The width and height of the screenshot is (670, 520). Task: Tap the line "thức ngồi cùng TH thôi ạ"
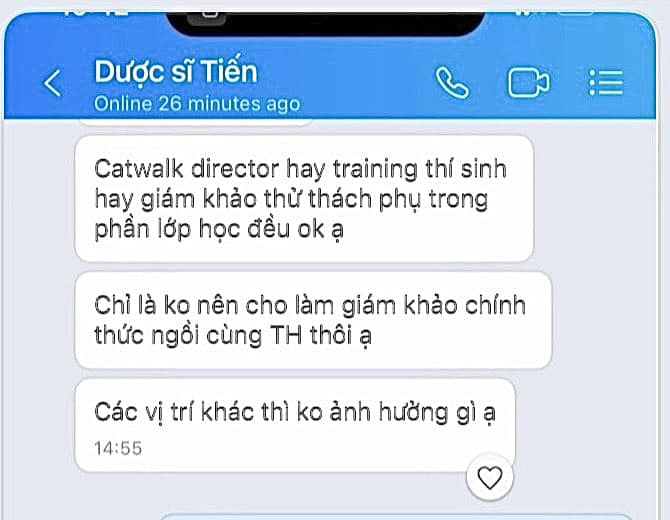tap(233, 335)
